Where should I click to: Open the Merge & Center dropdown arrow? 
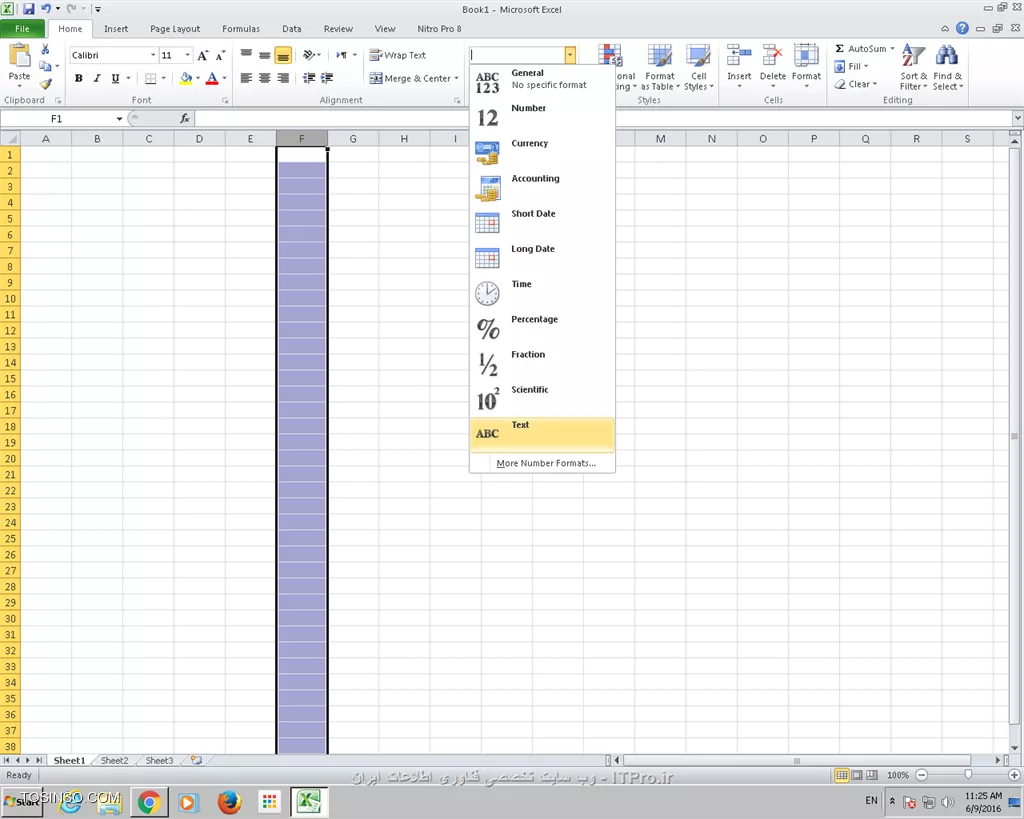coord(456,78)
